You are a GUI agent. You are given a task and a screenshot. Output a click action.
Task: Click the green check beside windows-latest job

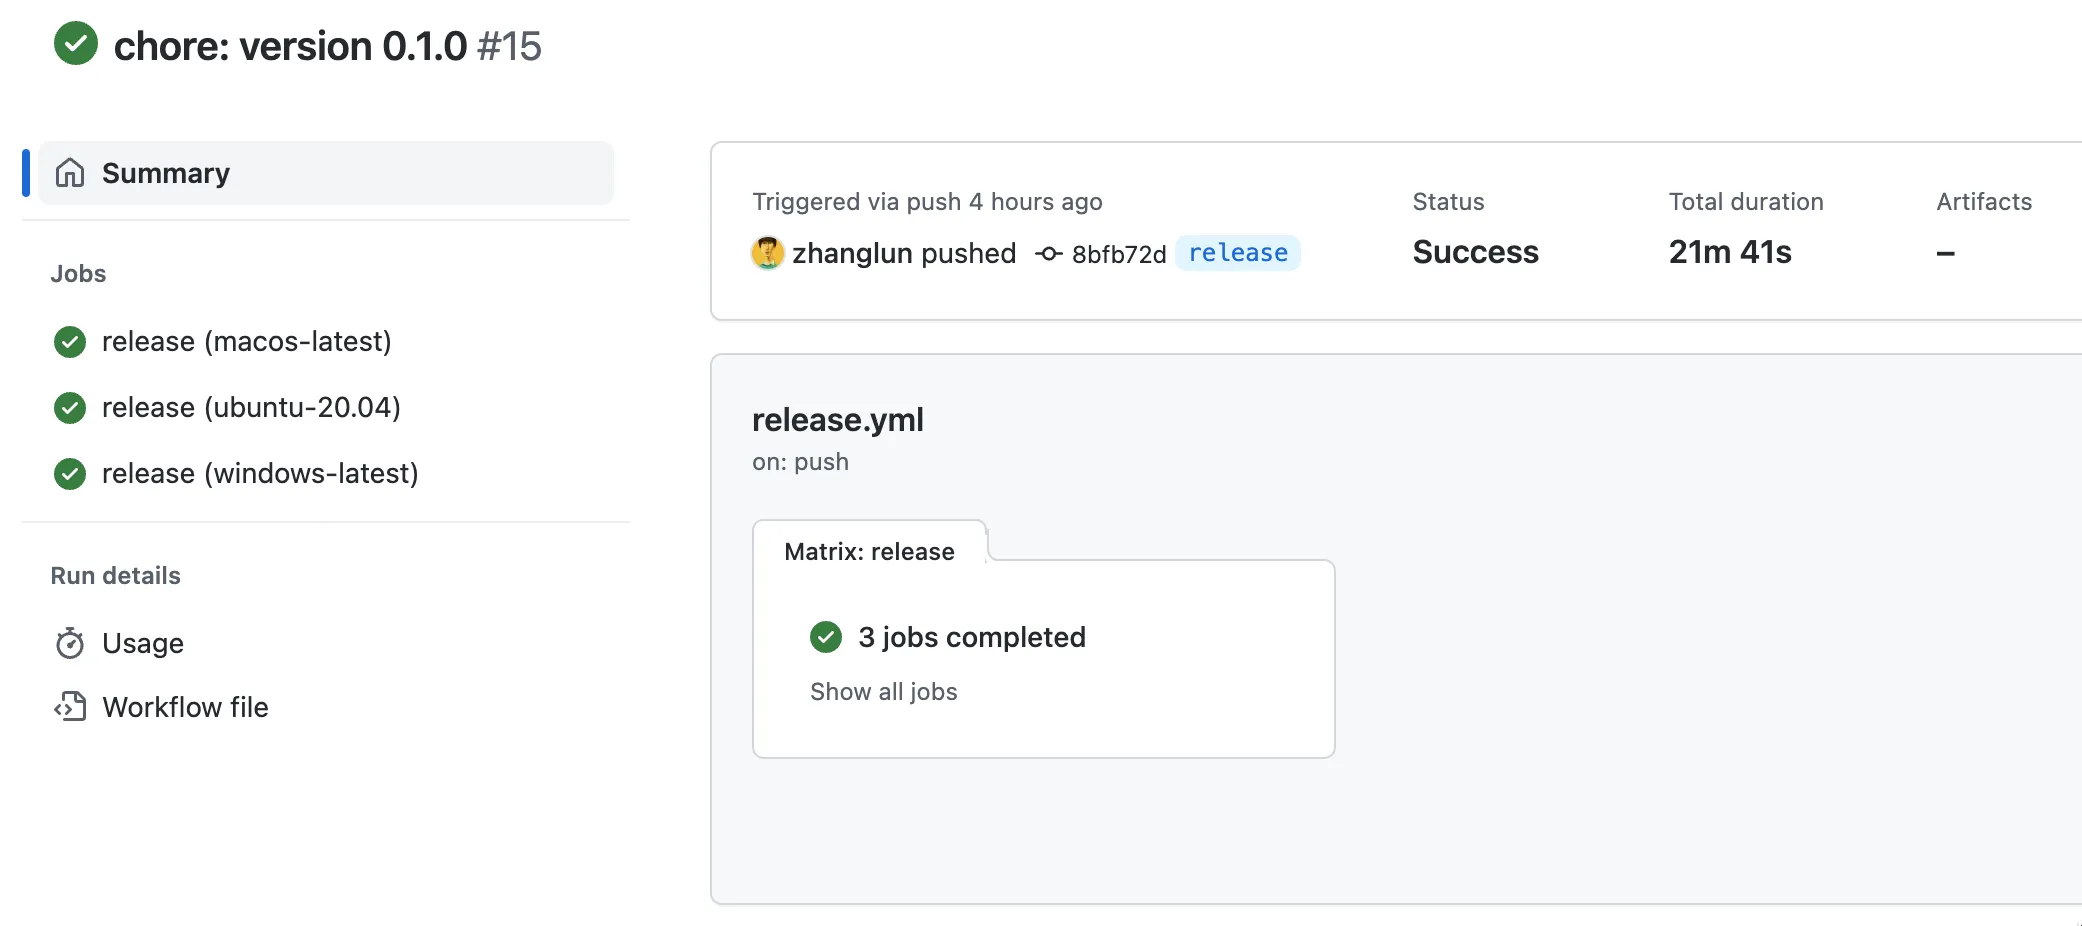tap(70, 474)
